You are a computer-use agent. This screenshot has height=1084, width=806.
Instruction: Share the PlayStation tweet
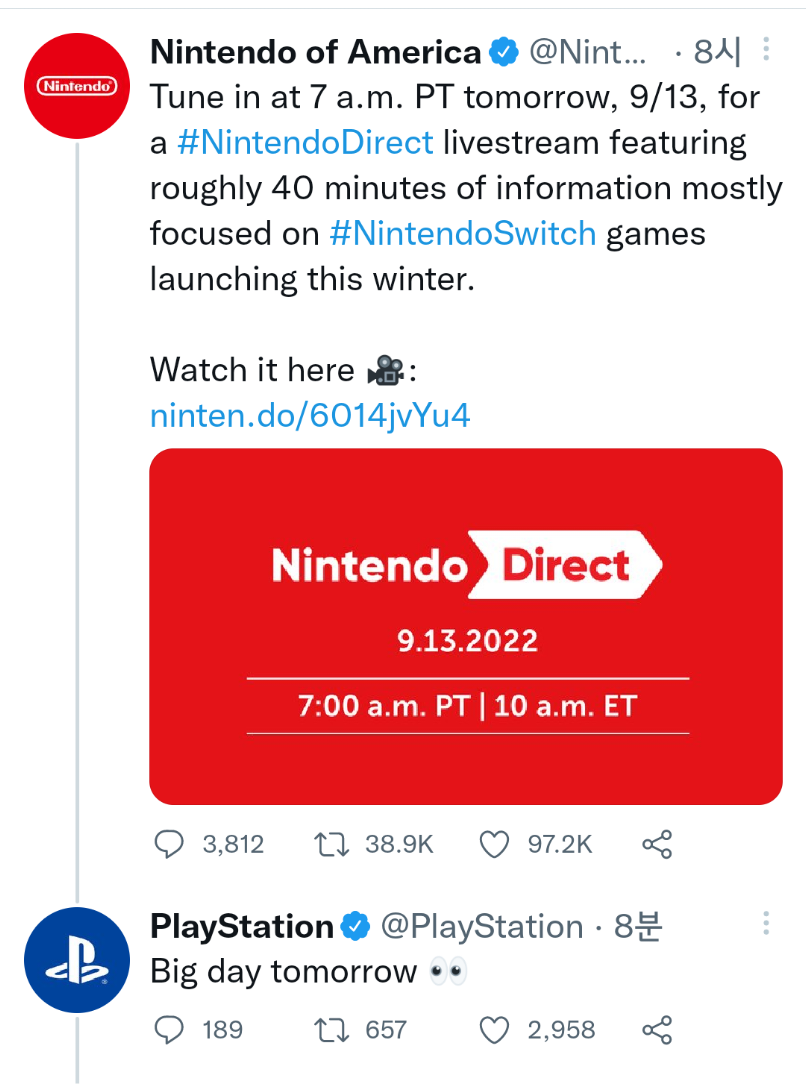click(656, 1029)
